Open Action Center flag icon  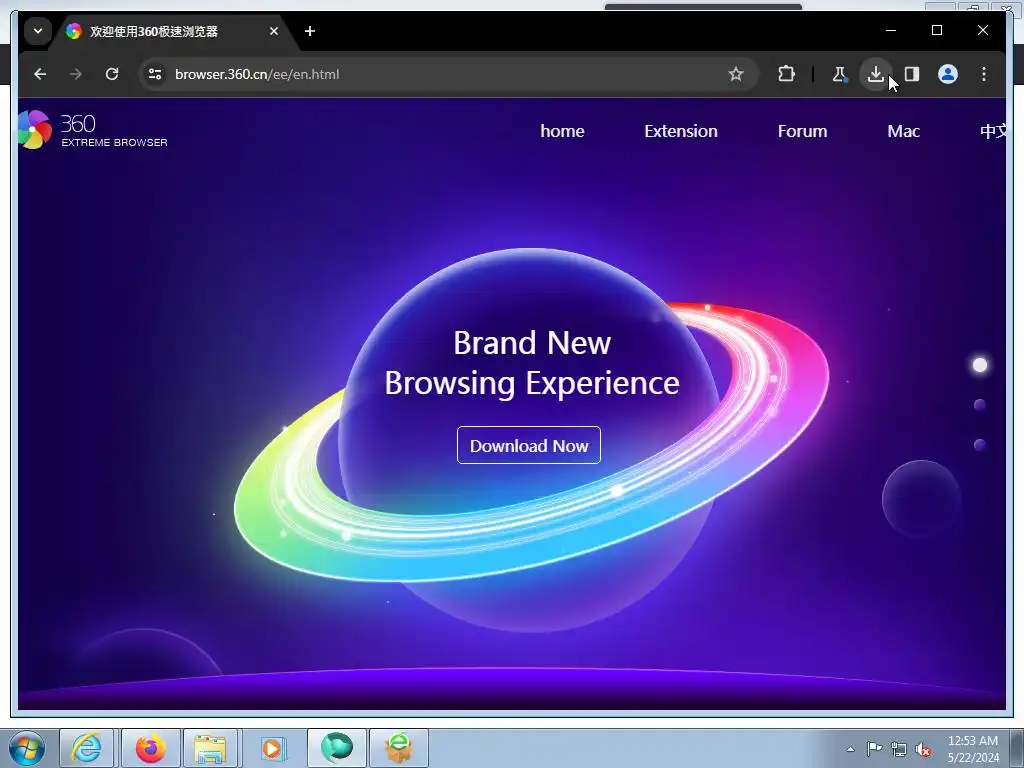(x=874, y=748)
